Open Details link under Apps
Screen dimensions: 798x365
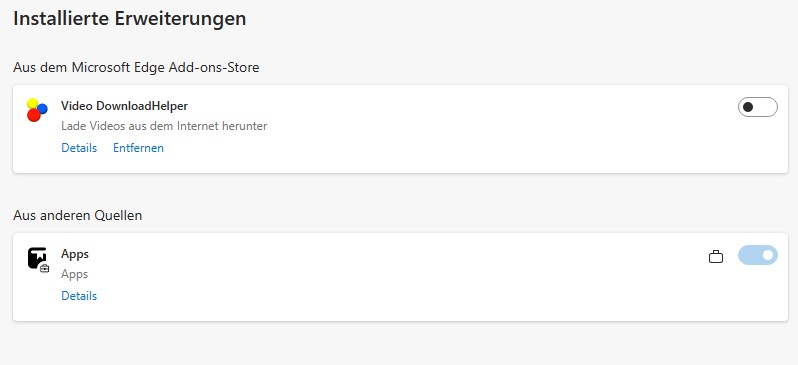coord(79,296)
